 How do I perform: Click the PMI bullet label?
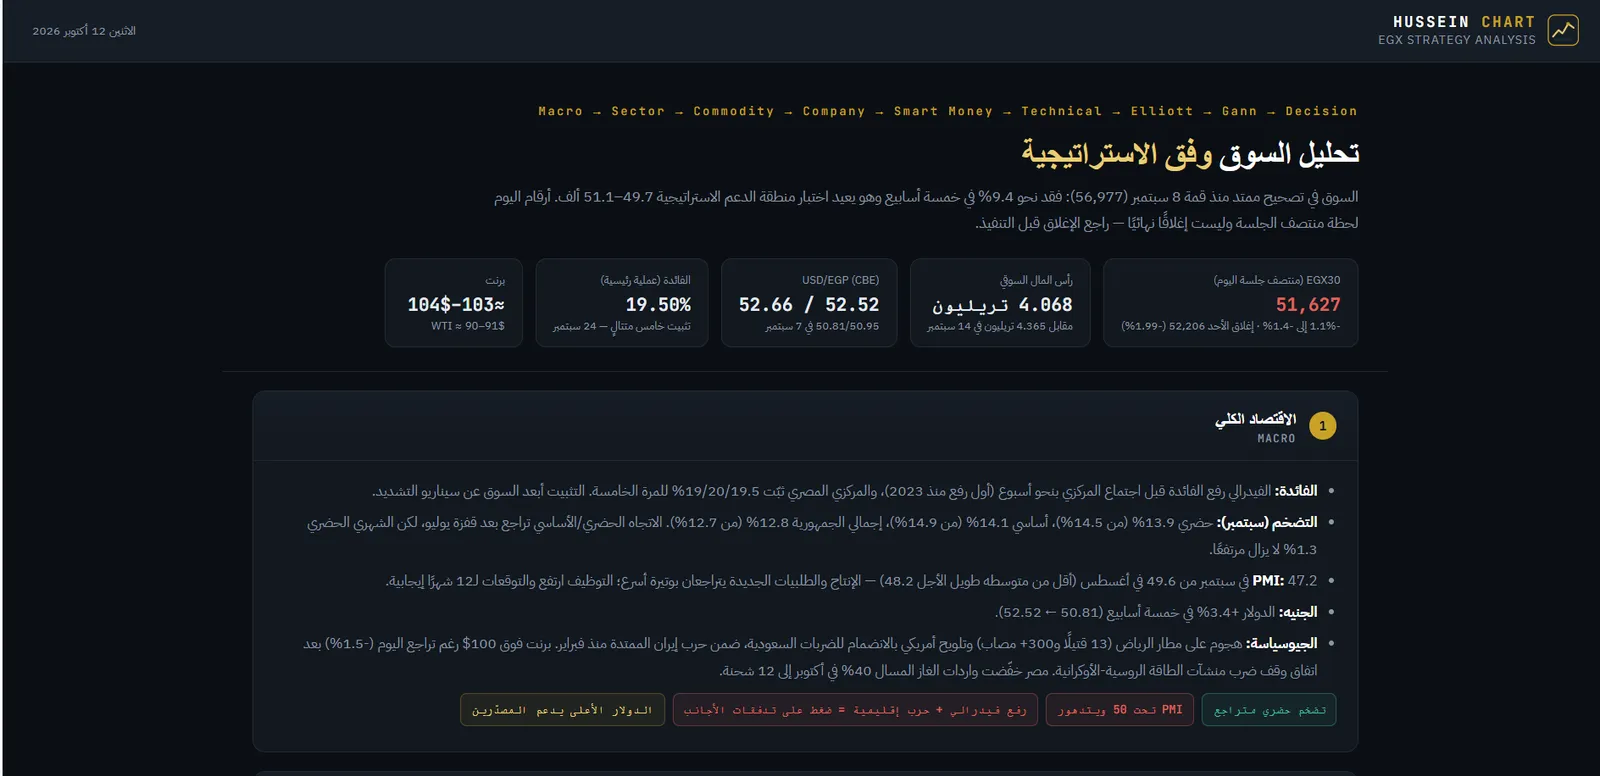(x=1268, y=580)
